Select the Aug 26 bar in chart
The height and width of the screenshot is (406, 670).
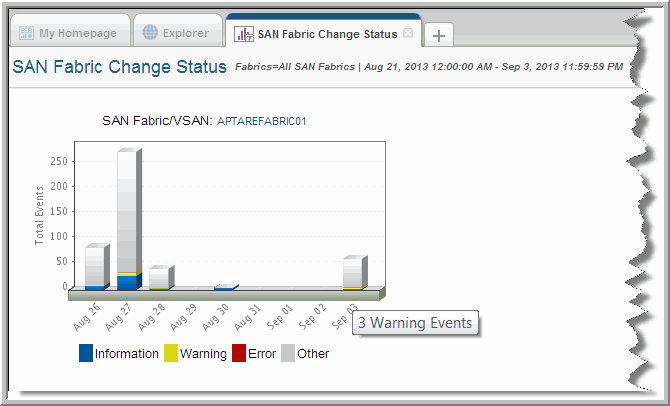tap(94, 267)
